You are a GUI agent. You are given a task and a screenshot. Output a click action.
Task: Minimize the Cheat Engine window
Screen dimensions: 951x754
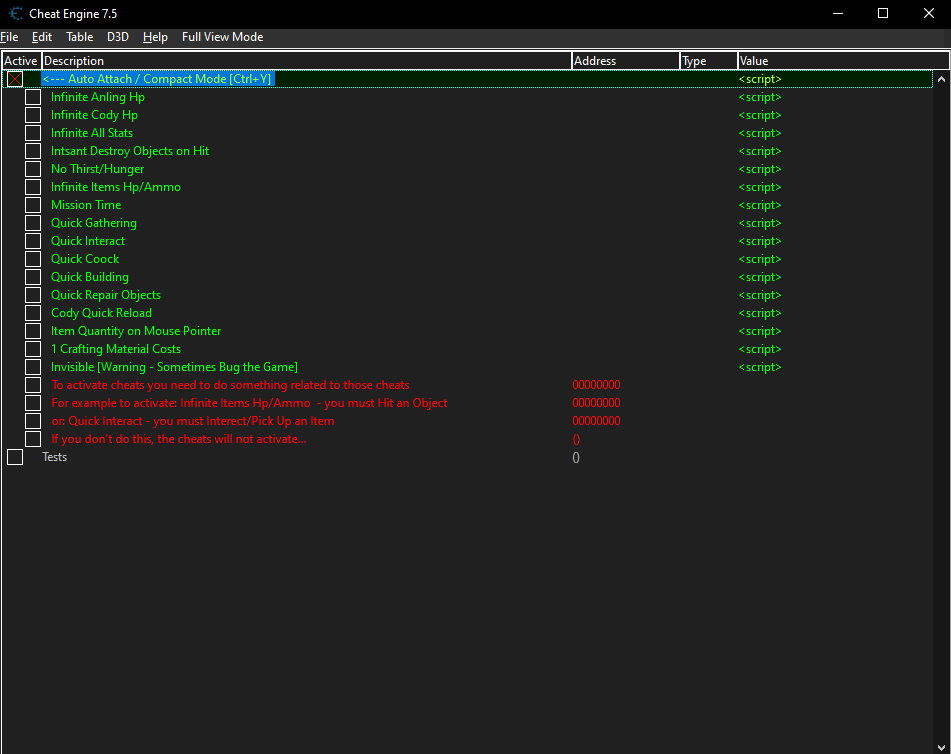click(x=838, y=13)
